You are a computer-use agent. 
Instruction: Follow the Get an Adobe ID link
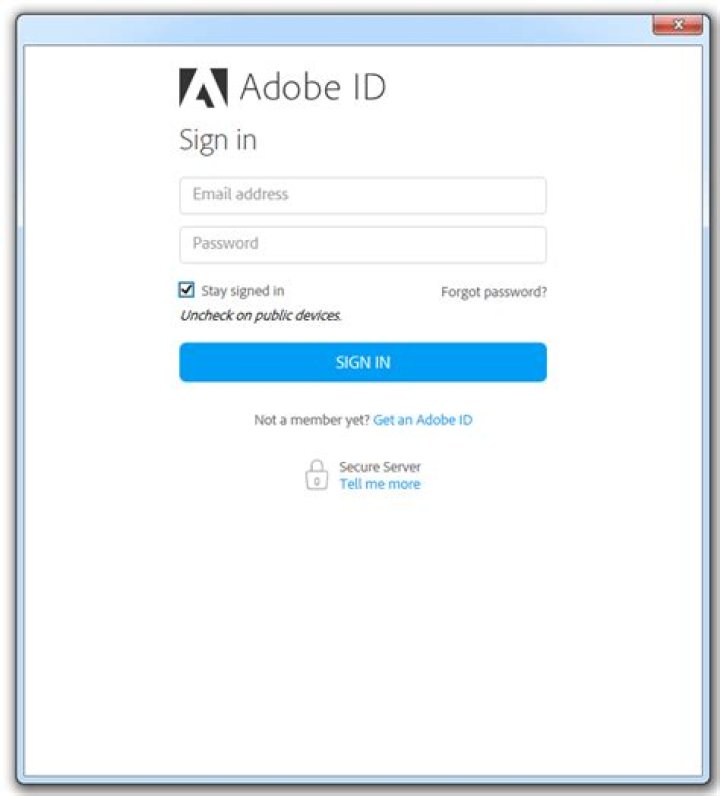[x=423, y=420]
